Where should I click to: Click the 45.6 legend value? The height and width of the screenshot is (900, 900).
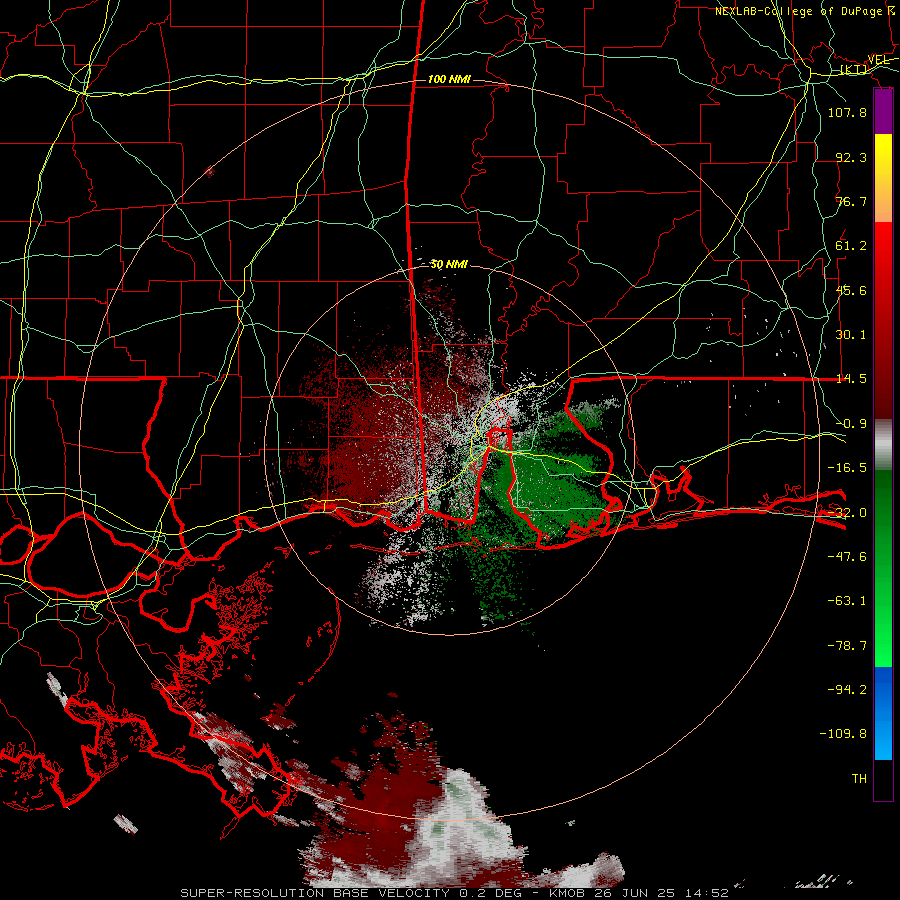[x=851, y=290]
